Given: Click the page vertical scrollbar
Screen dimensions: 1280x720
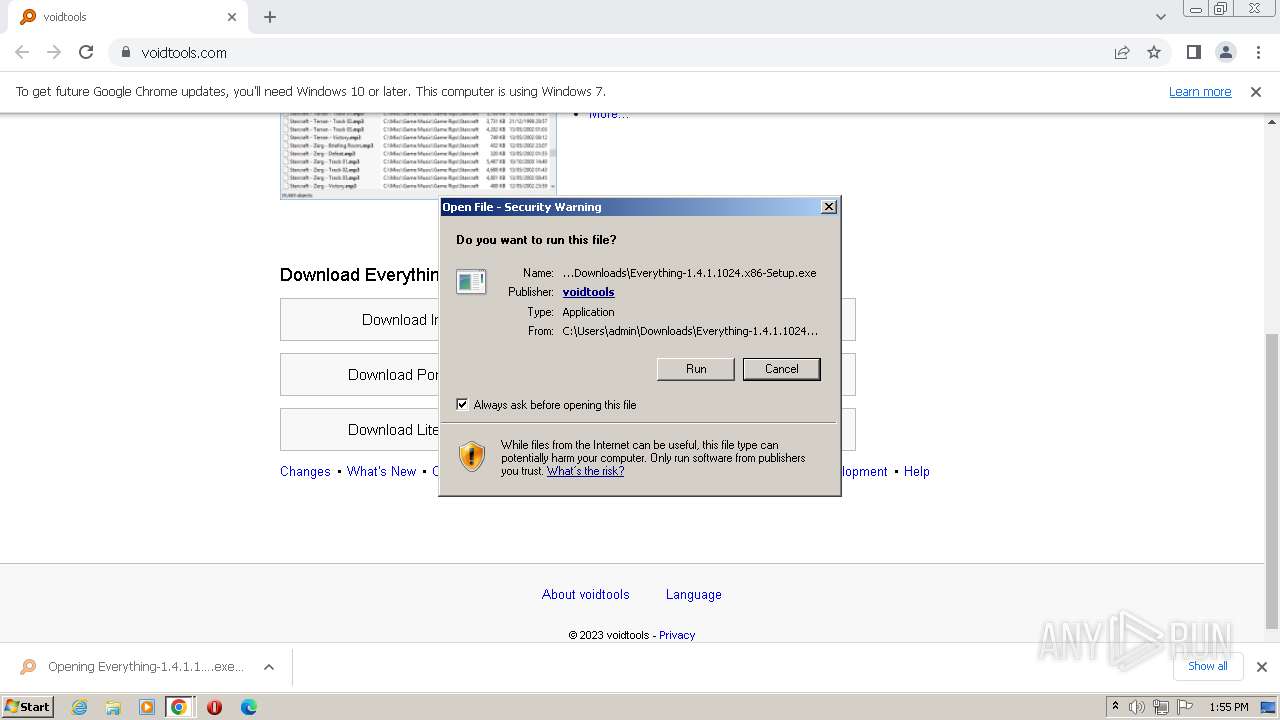Looking at the screenshot, I should (1272, 480).
